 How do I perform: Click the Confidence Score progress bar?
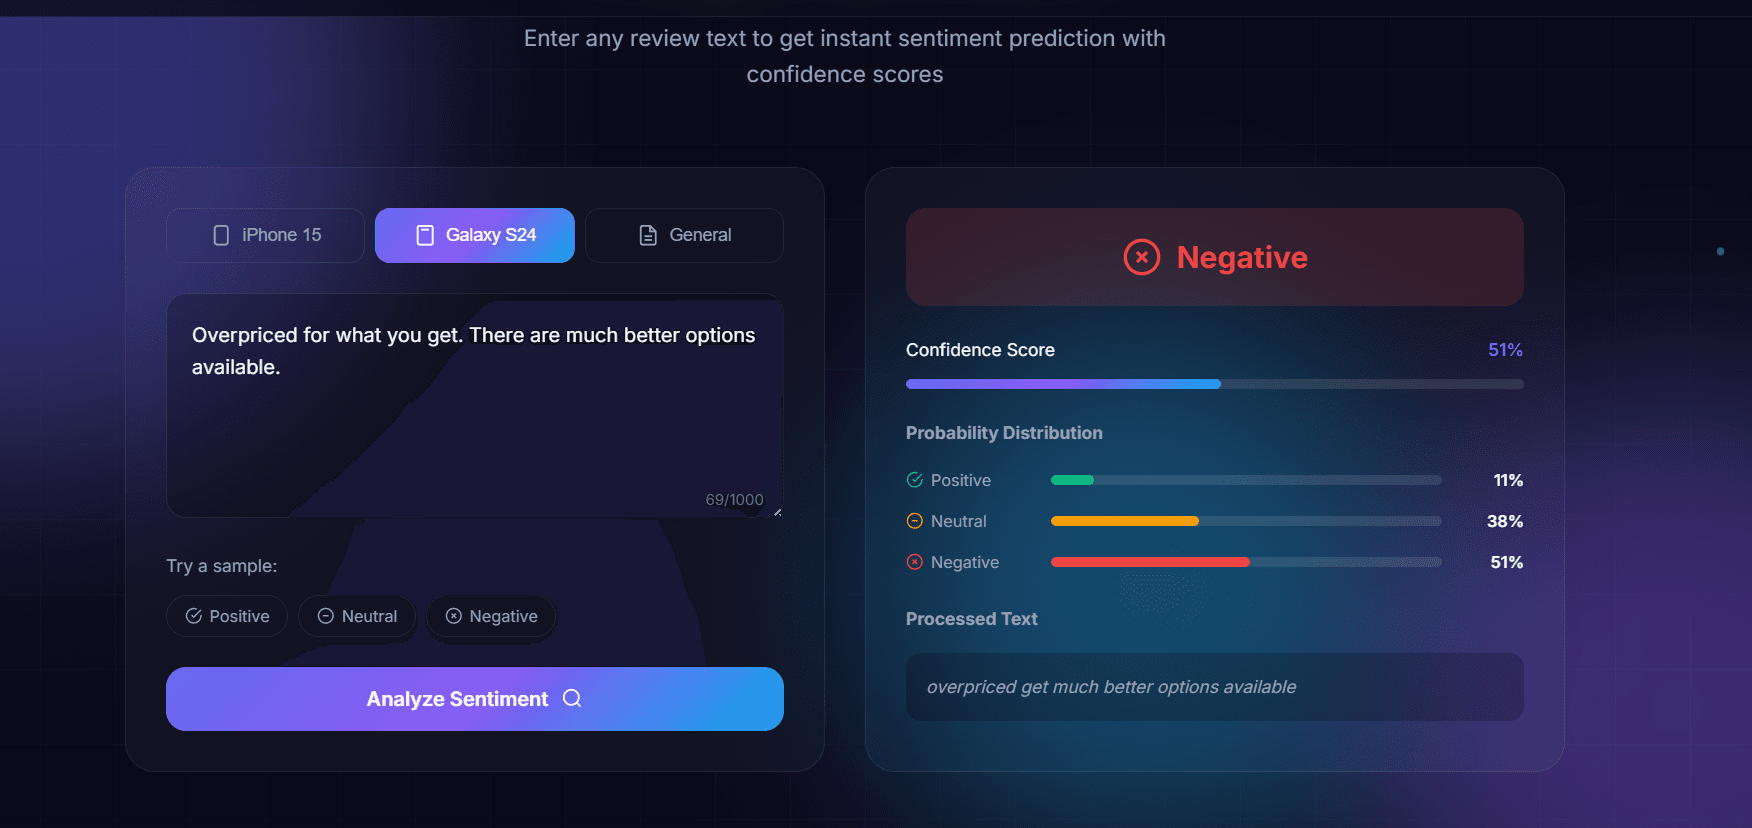tap(1214, 384)
